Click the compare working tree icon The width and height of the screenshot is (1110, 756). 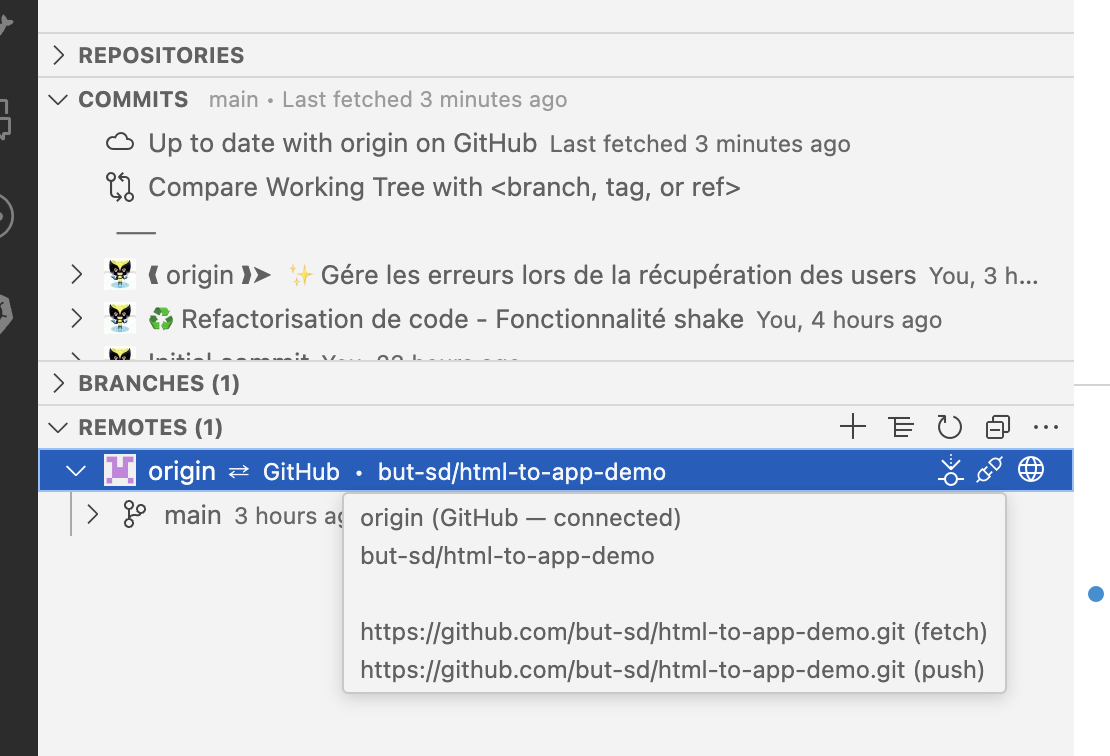coord(120,187)
